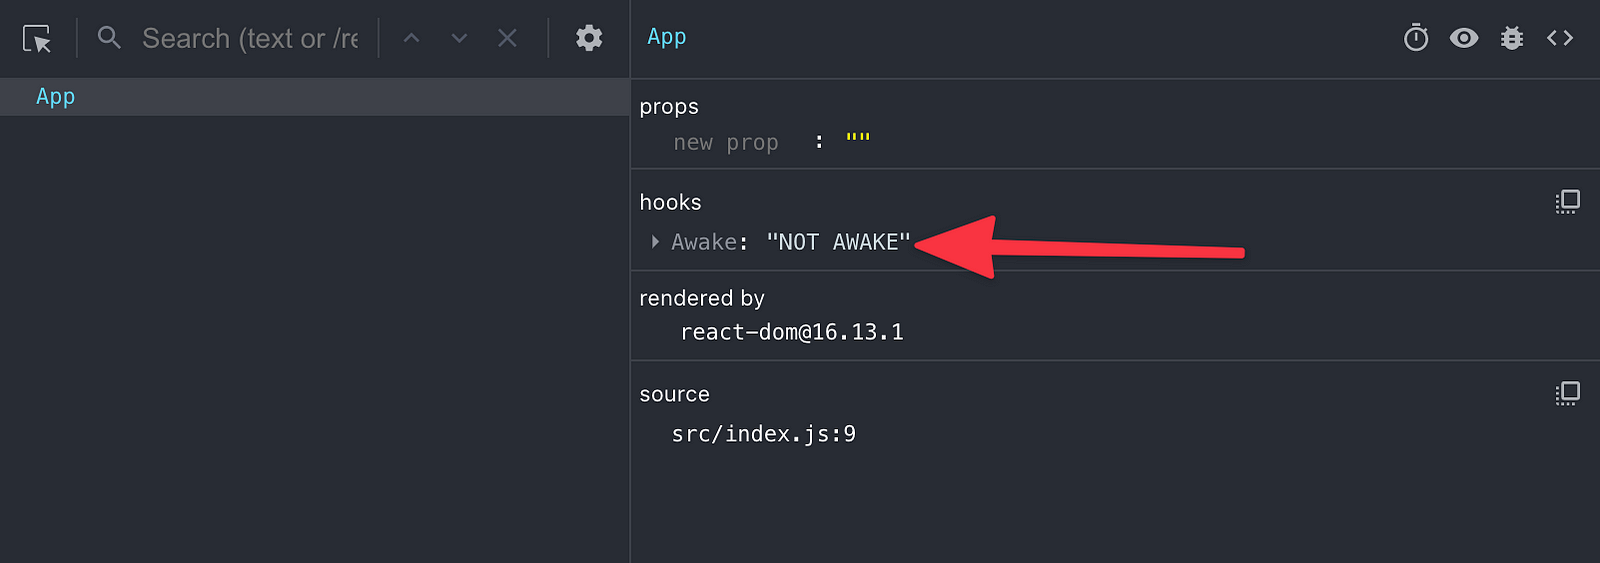Go to previous search result arrow
This screenshot has height=563, width=1600.
[411, 38]
